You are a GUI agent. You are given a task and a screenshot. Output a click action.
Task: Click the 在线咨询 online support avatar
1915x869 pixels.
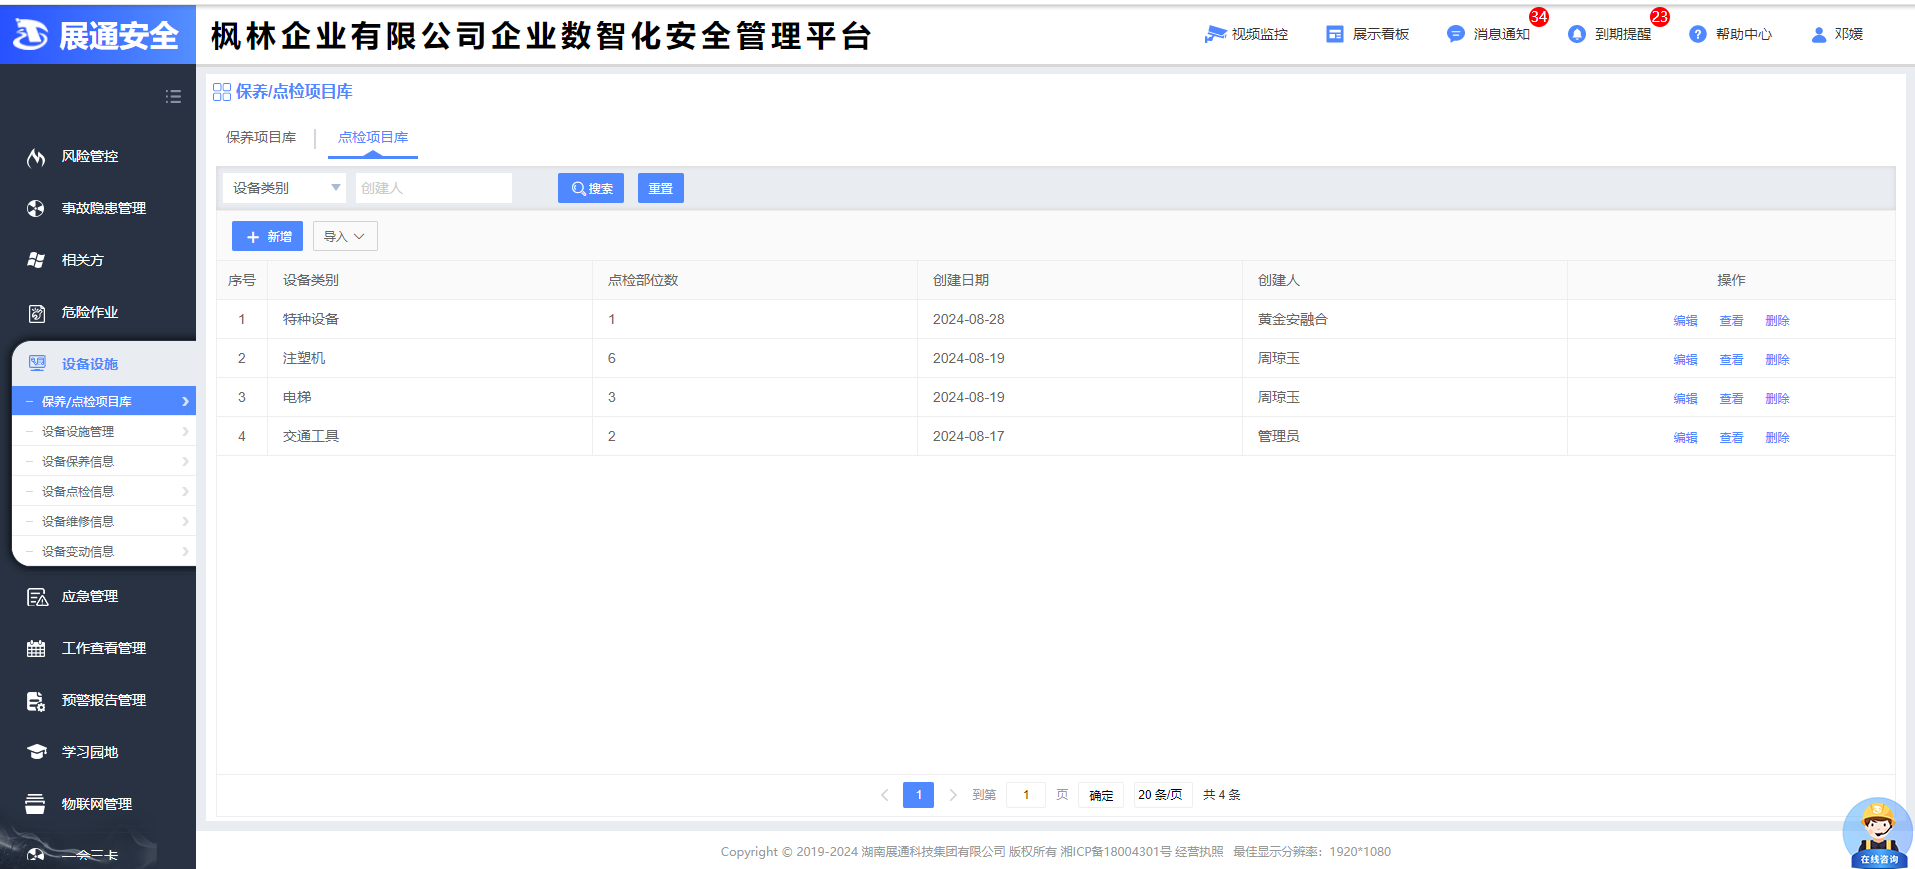(1877, 832)
